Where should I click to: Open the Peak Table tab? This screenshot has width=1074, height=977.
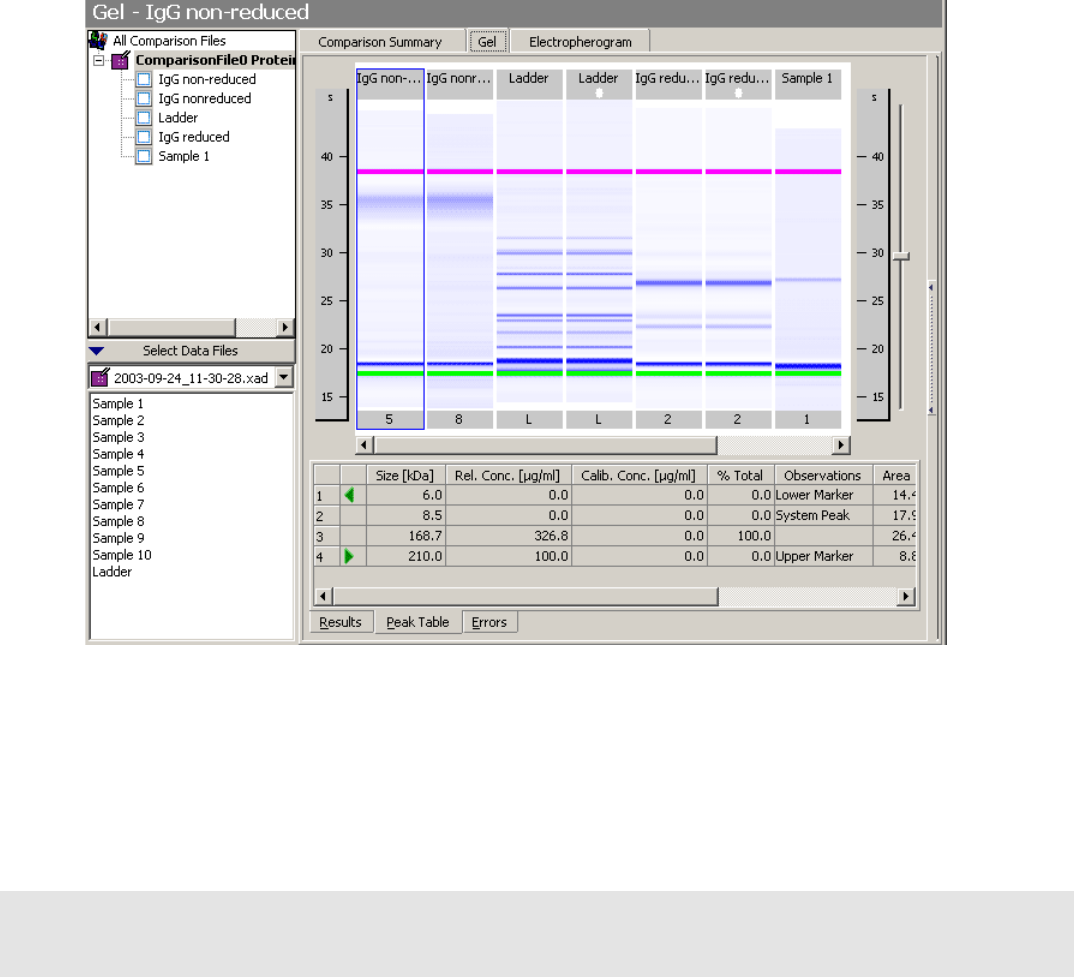click(418, 622)
